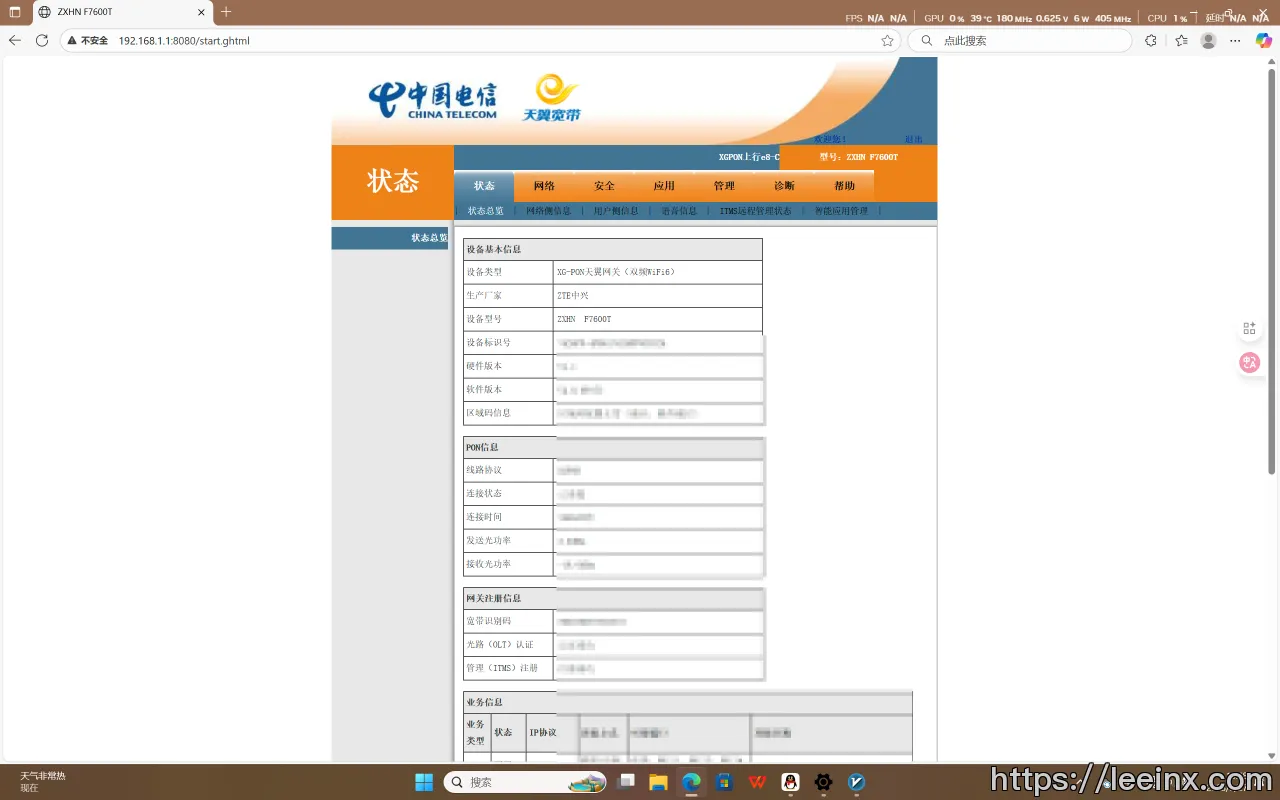Select 状态总览 in the left sidebar
The width and height of the screenshot is (1280, 800).
point(428,238)
